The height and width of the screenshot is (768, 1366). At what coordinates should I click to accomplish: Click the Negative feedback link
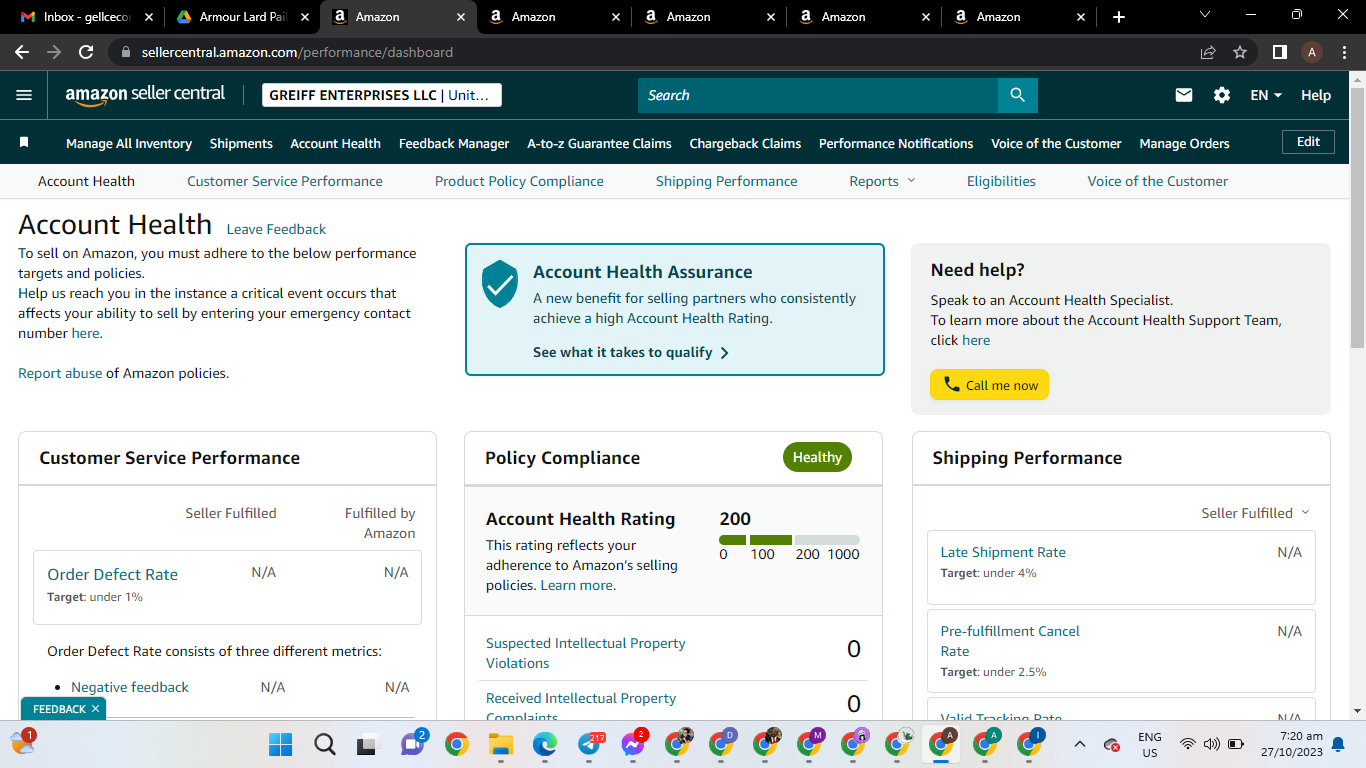coord(130,687)
